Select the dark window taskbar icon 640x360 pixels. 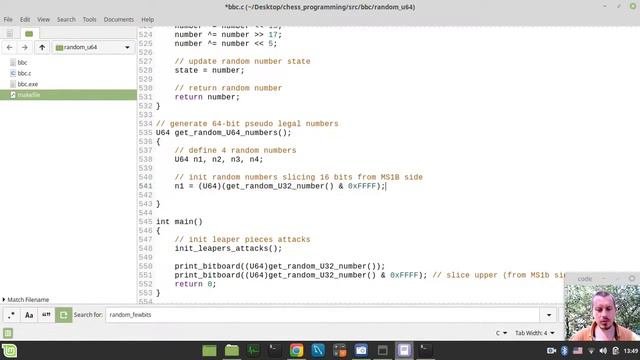tap(382, 351)
